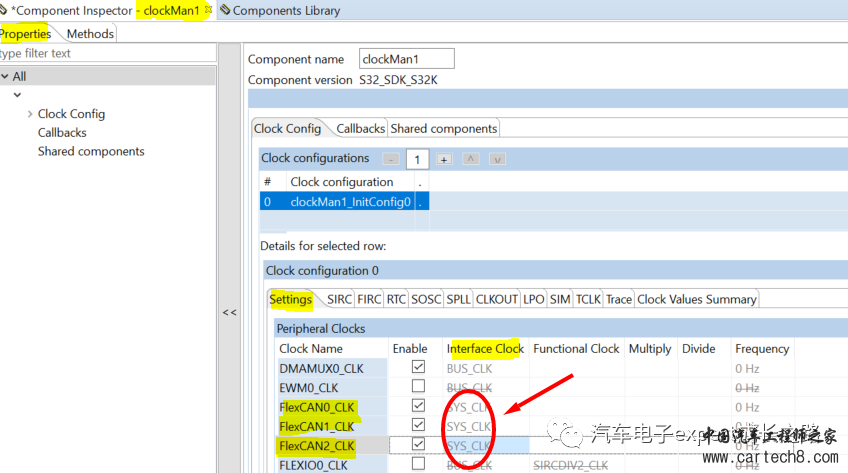
Task: Disable the FlexCAN0_CLK checkbox
Action: 418,405
